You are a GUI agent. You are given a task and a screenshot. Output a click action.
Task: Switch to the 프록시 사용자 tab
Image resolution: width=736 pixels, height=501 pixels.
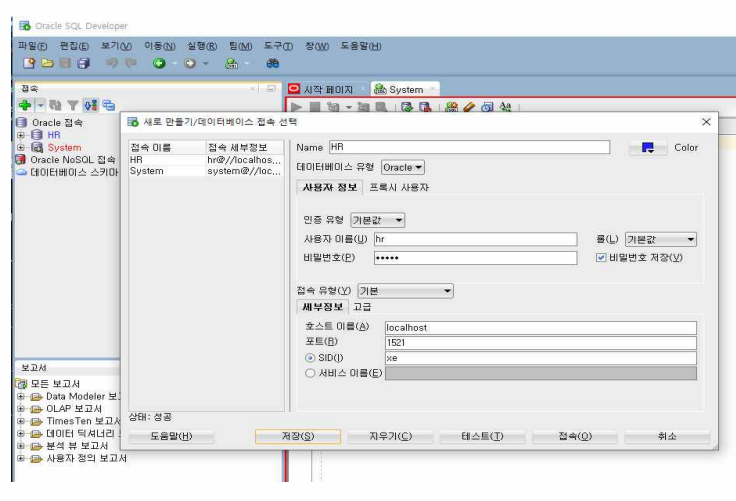pos(399,187)
